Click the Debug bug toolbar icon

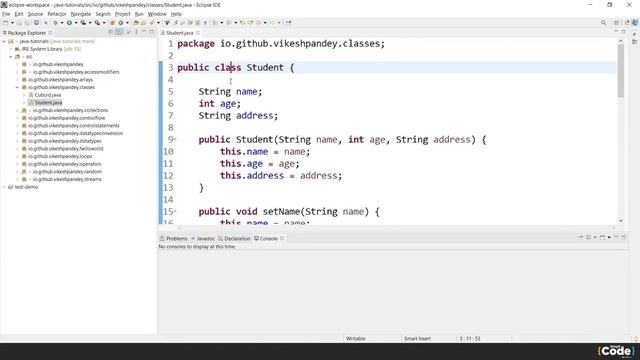[55, 23]
